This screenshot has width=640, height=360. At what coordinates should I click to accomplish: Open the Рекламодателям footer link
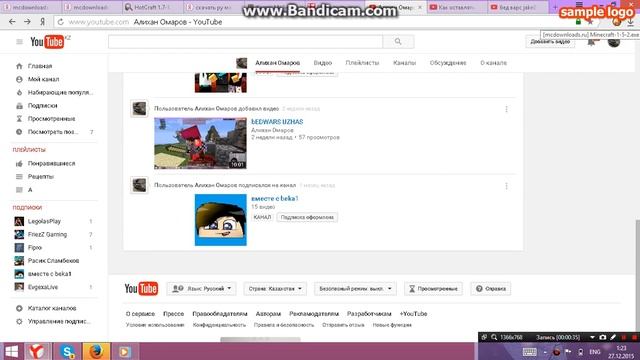point(314,313)
